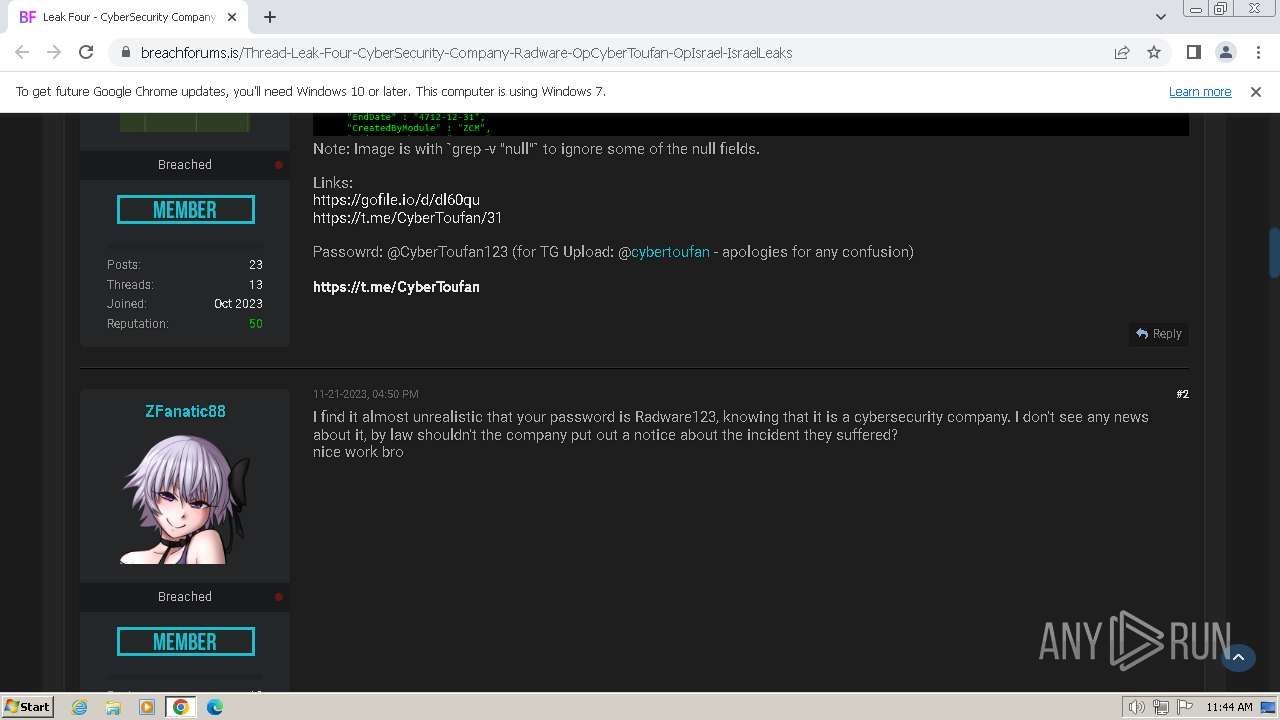The width and height of the screenshot is (1280, 720).
Task: Open the Chrome profile menu
Action: click(x=1225, y=52)
